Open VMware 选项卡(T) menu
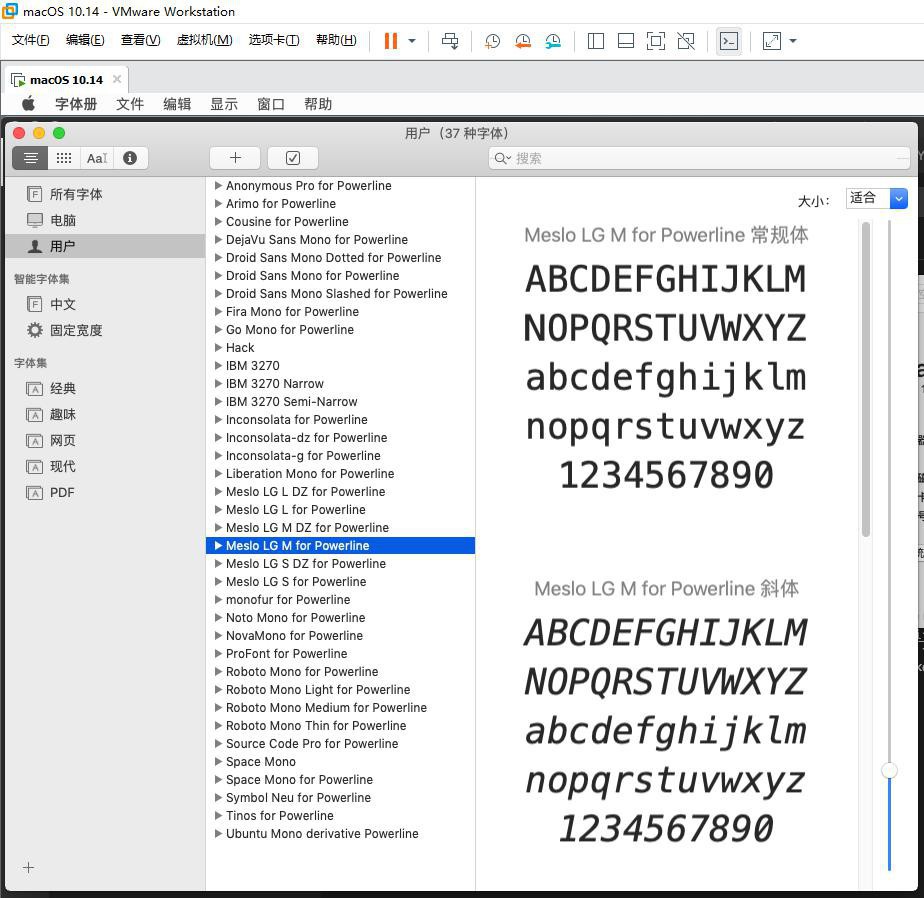The height and width of the screenshot is (898, 924). (274, 40)
